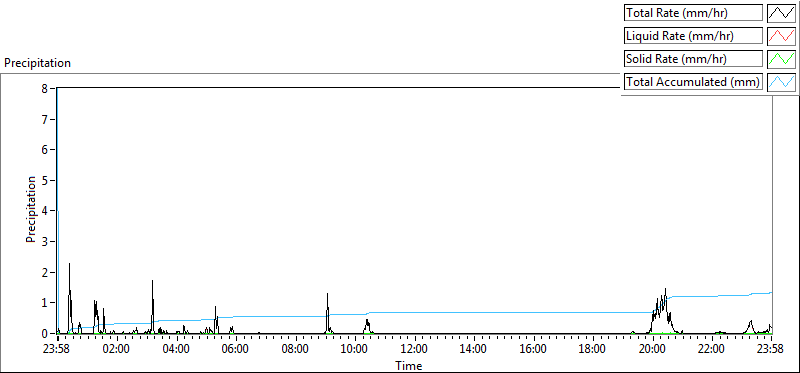Select the Liquid Rate (mm/hr) legend label
This screenshot has height=373, width=800.
point(693,36)
